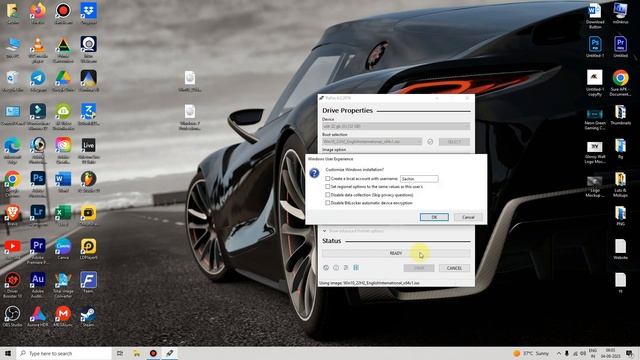Open Google Drive desktop shortcut
This screenshot has height=360, width=640.
(63, 81)
